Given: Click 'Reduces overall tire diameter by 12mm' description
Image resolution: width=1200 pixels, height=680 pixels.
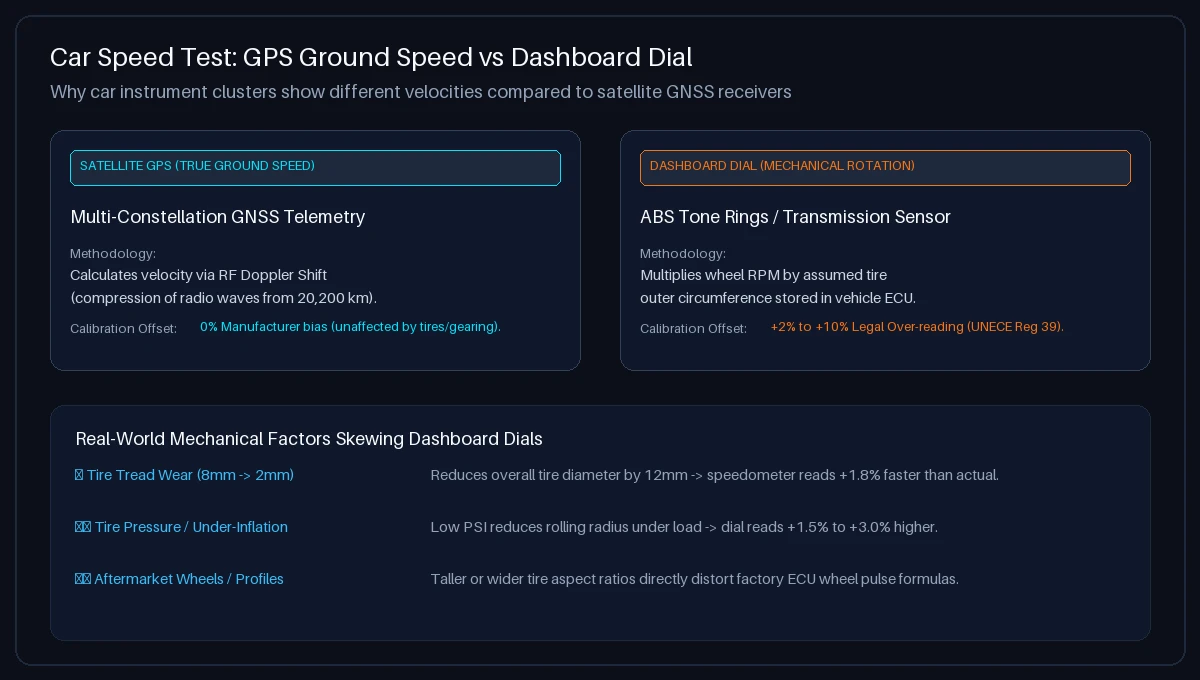Looking at the screenshot, I should (x=714, y=475).
